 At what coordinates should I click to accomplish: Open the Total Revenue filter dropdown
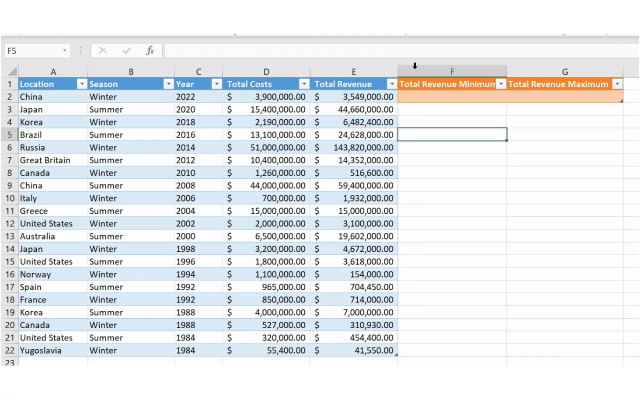pos(392,84)
